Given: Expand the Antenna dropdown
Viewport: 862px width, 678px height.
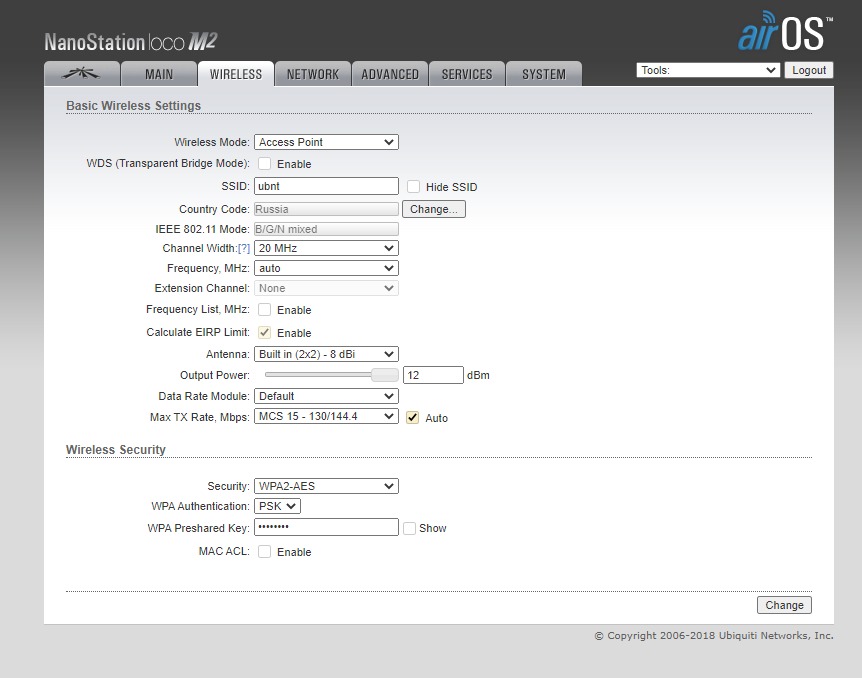Looking at the screenshot, I should point(326,354).
